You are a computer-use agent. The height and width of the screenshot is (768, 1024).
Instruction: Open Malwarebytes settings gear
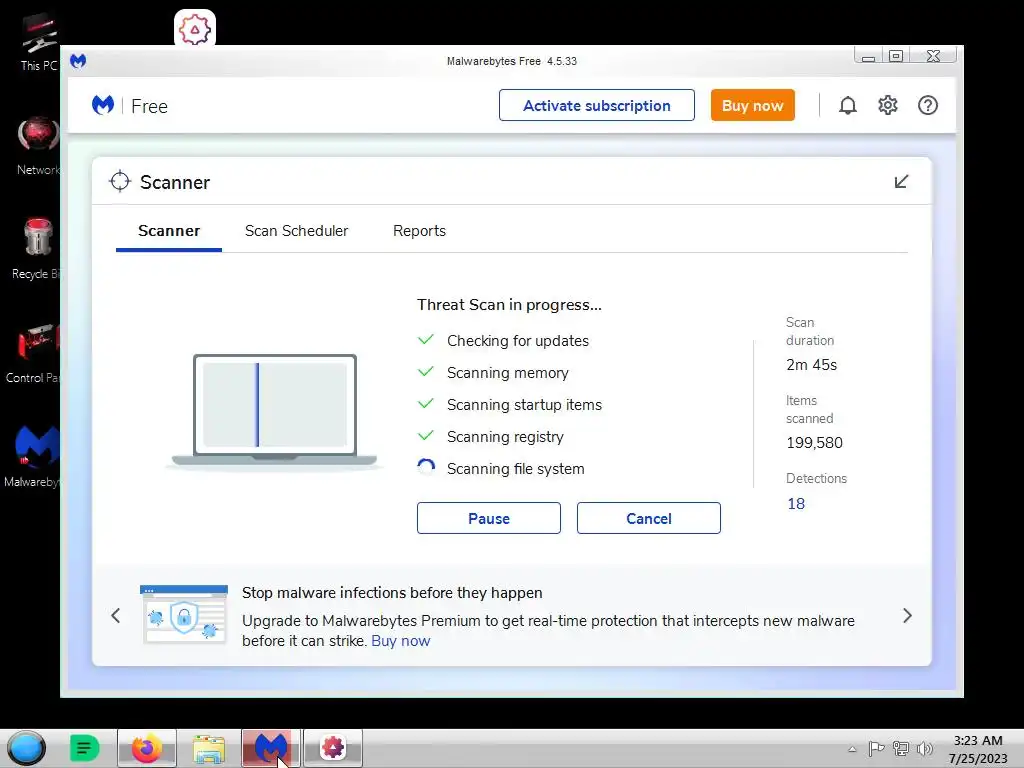pyautogui.click(x=888, y=105)
